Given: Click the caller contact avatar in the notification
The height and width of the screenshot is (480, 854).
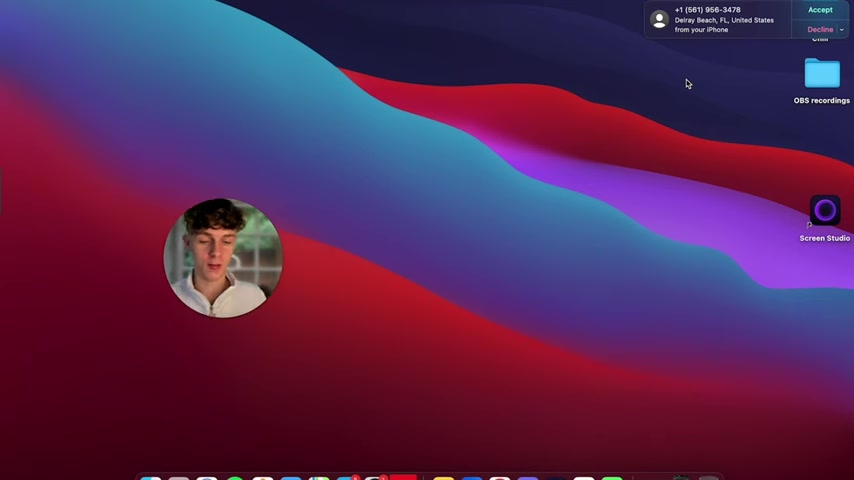Looking at the screenshot, I should click(x=659, y=20).
